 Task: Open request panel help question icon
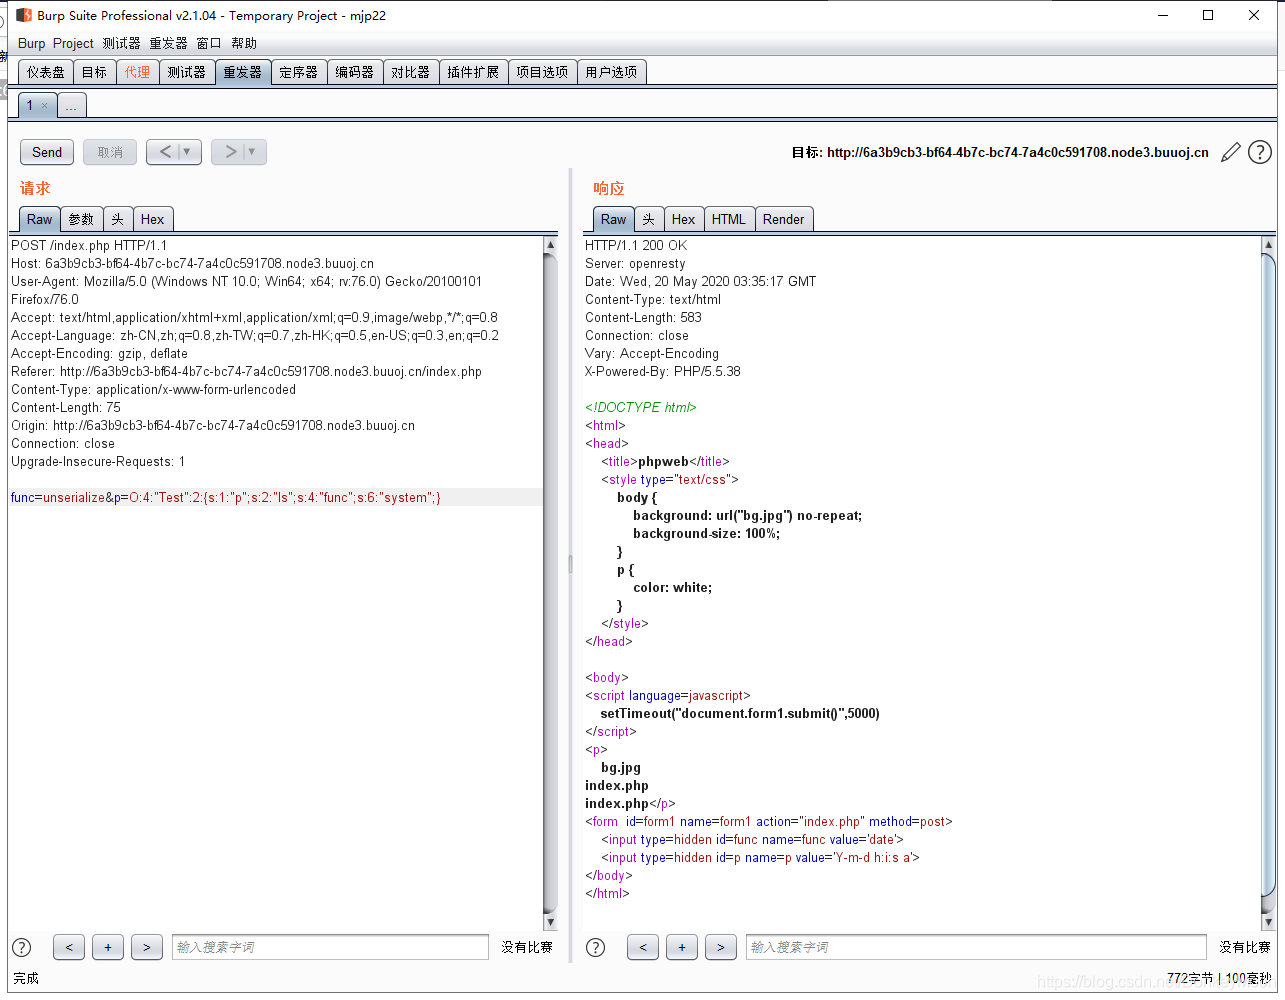tap(22, 947)
